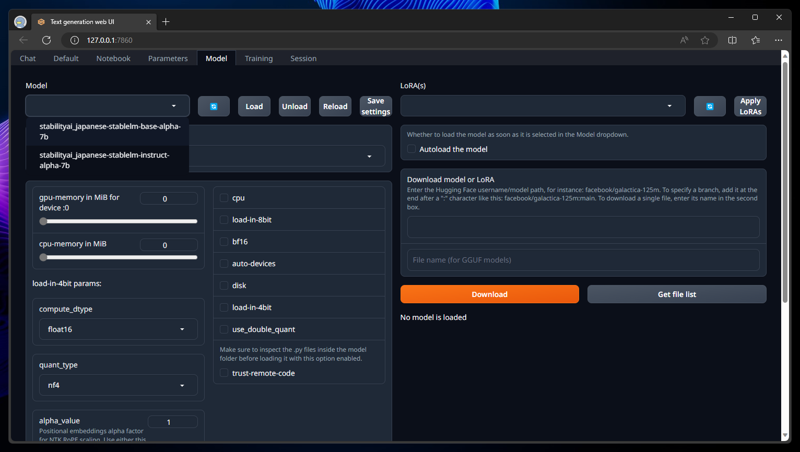Select stabilityai_japanese-stablelm-instruct-alpha-7b model

[x=108, y=160]
